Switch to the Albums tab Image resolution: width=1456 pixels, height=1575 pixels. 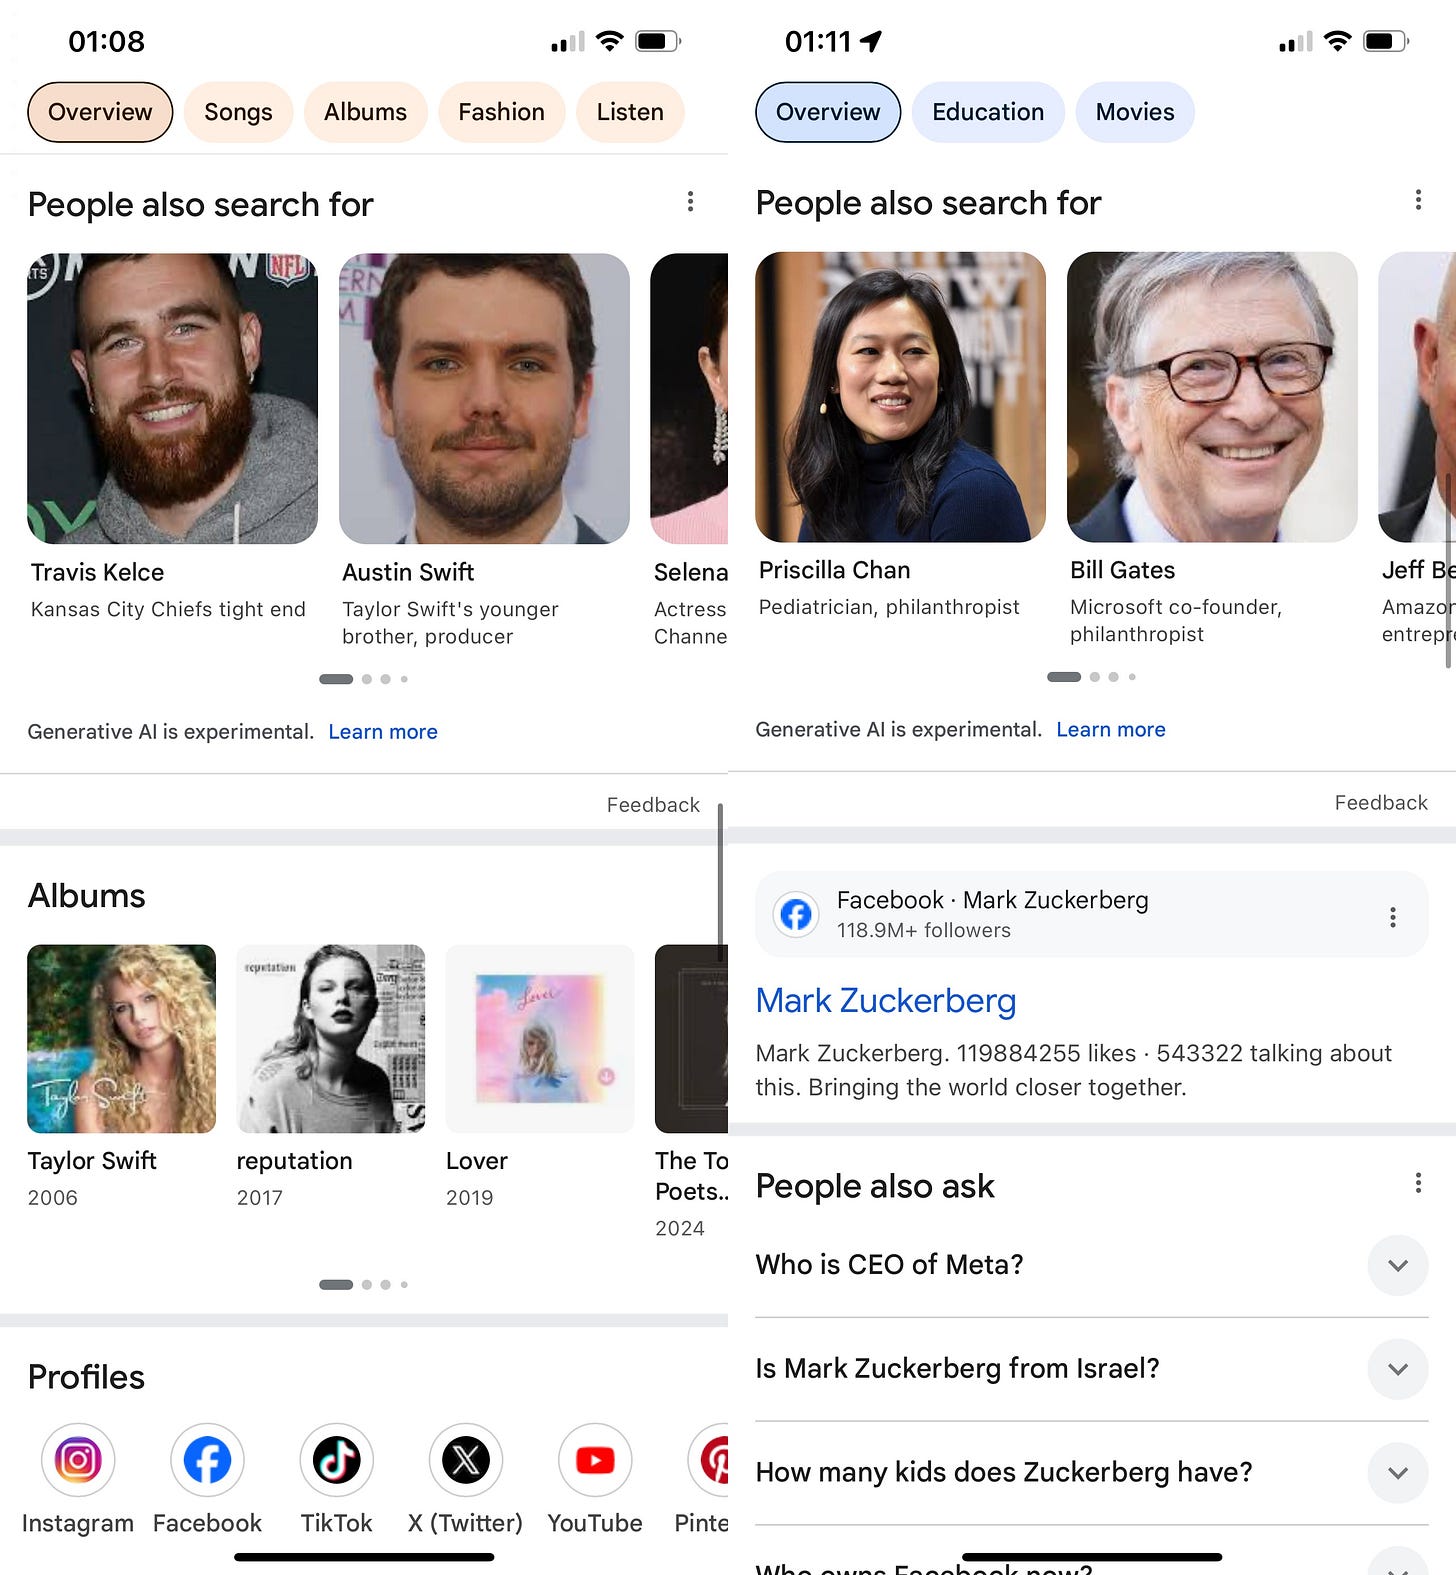pyautogui.click(x=365, y=112)
